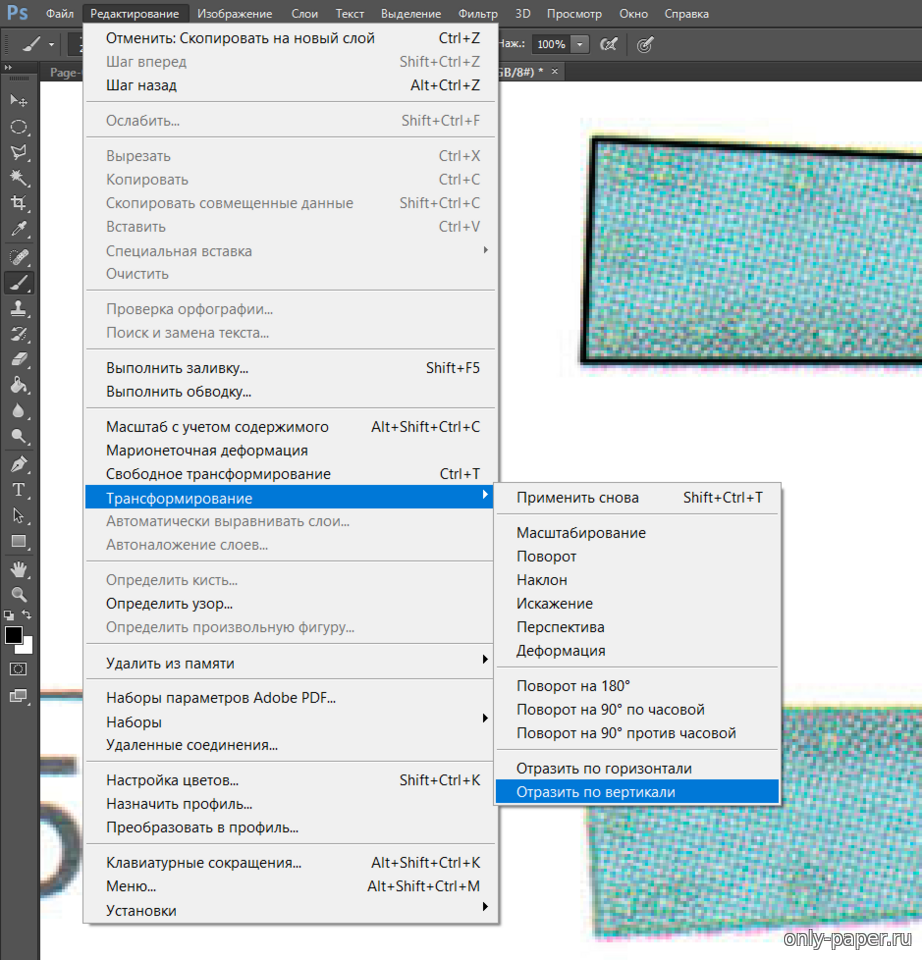Image resolution: width=922 pixels, height=960 pixels.
Task: Activate the Eyedropper tool
Action: point(18,230)
